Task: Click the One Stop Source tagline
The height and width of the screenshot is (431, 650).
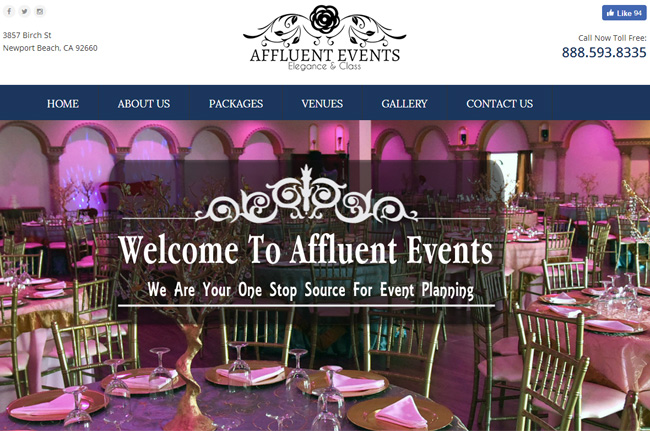Action: [x=310, y=290]
